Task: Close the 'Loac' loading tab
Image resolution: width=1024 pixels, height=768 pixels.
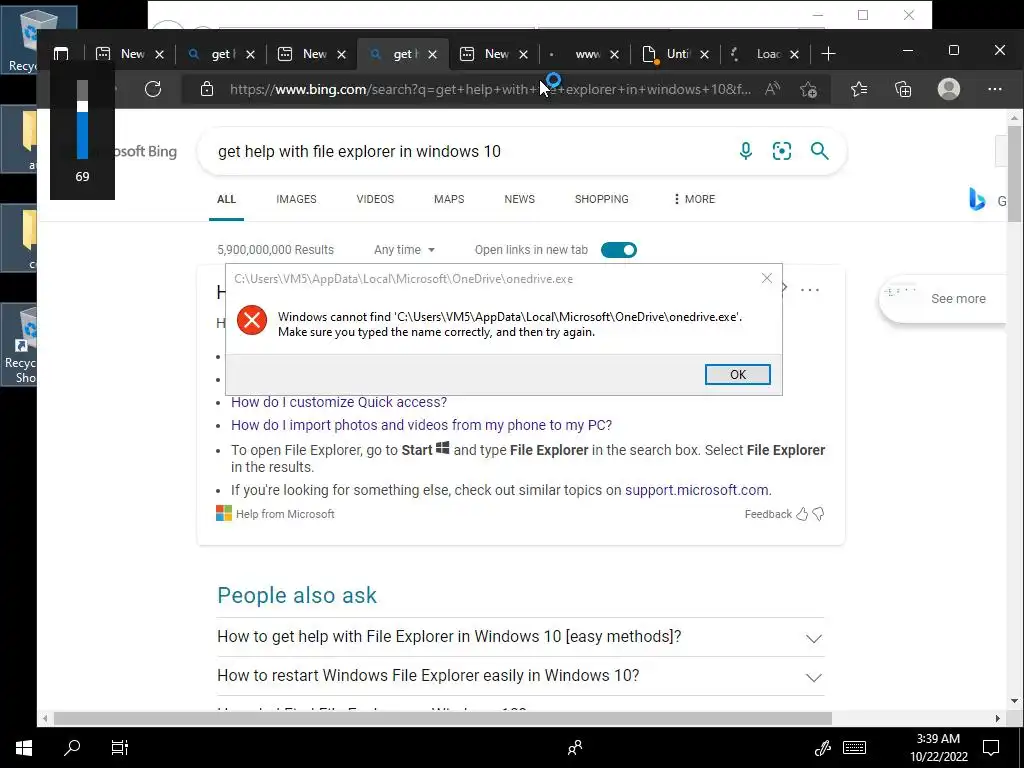Action: tap(794, 54)
